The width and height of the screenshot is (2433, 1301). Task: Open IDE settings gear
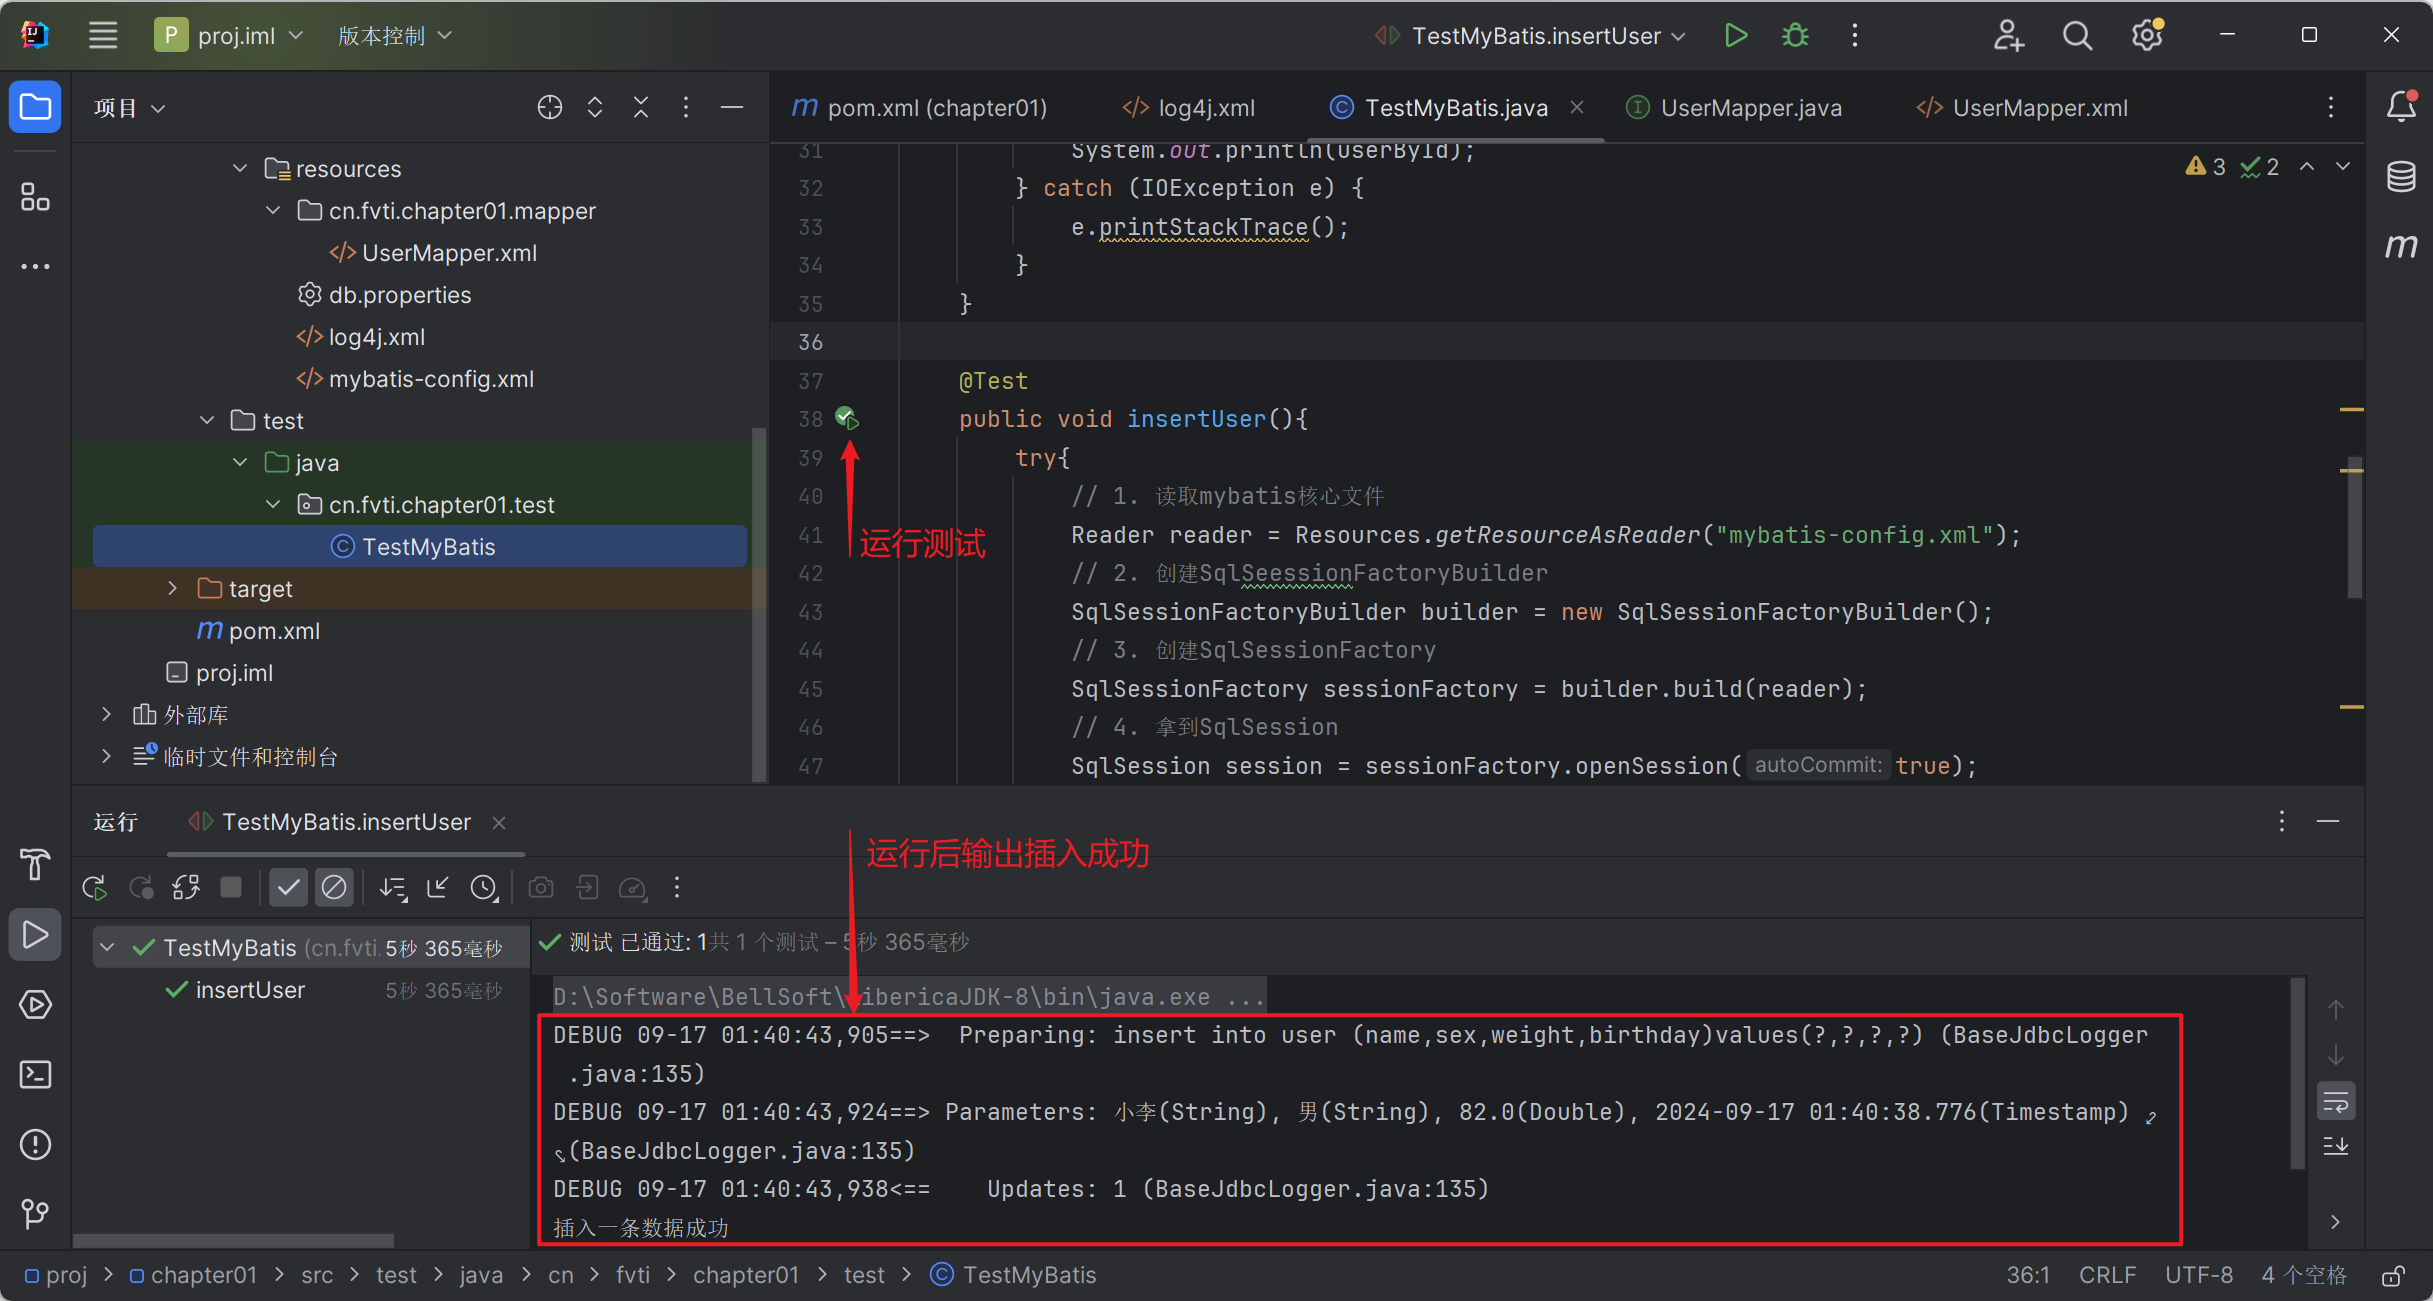point(2146,35)
